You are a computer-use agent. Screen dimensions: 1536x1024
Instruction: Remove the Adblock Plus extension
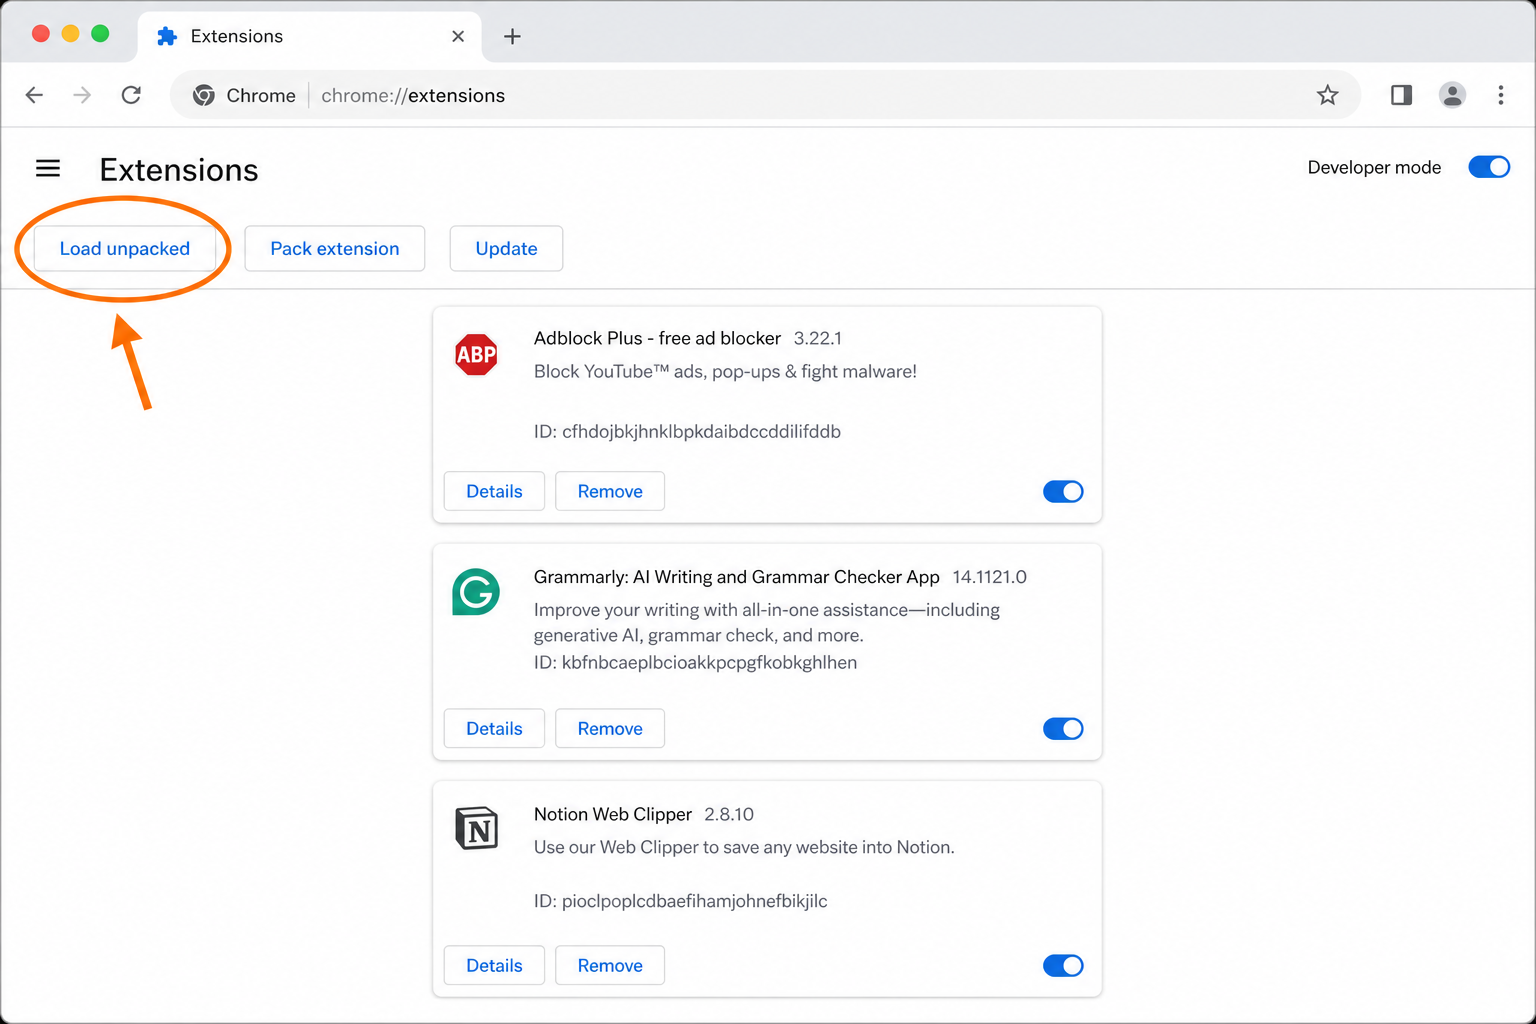coord(610,491)
